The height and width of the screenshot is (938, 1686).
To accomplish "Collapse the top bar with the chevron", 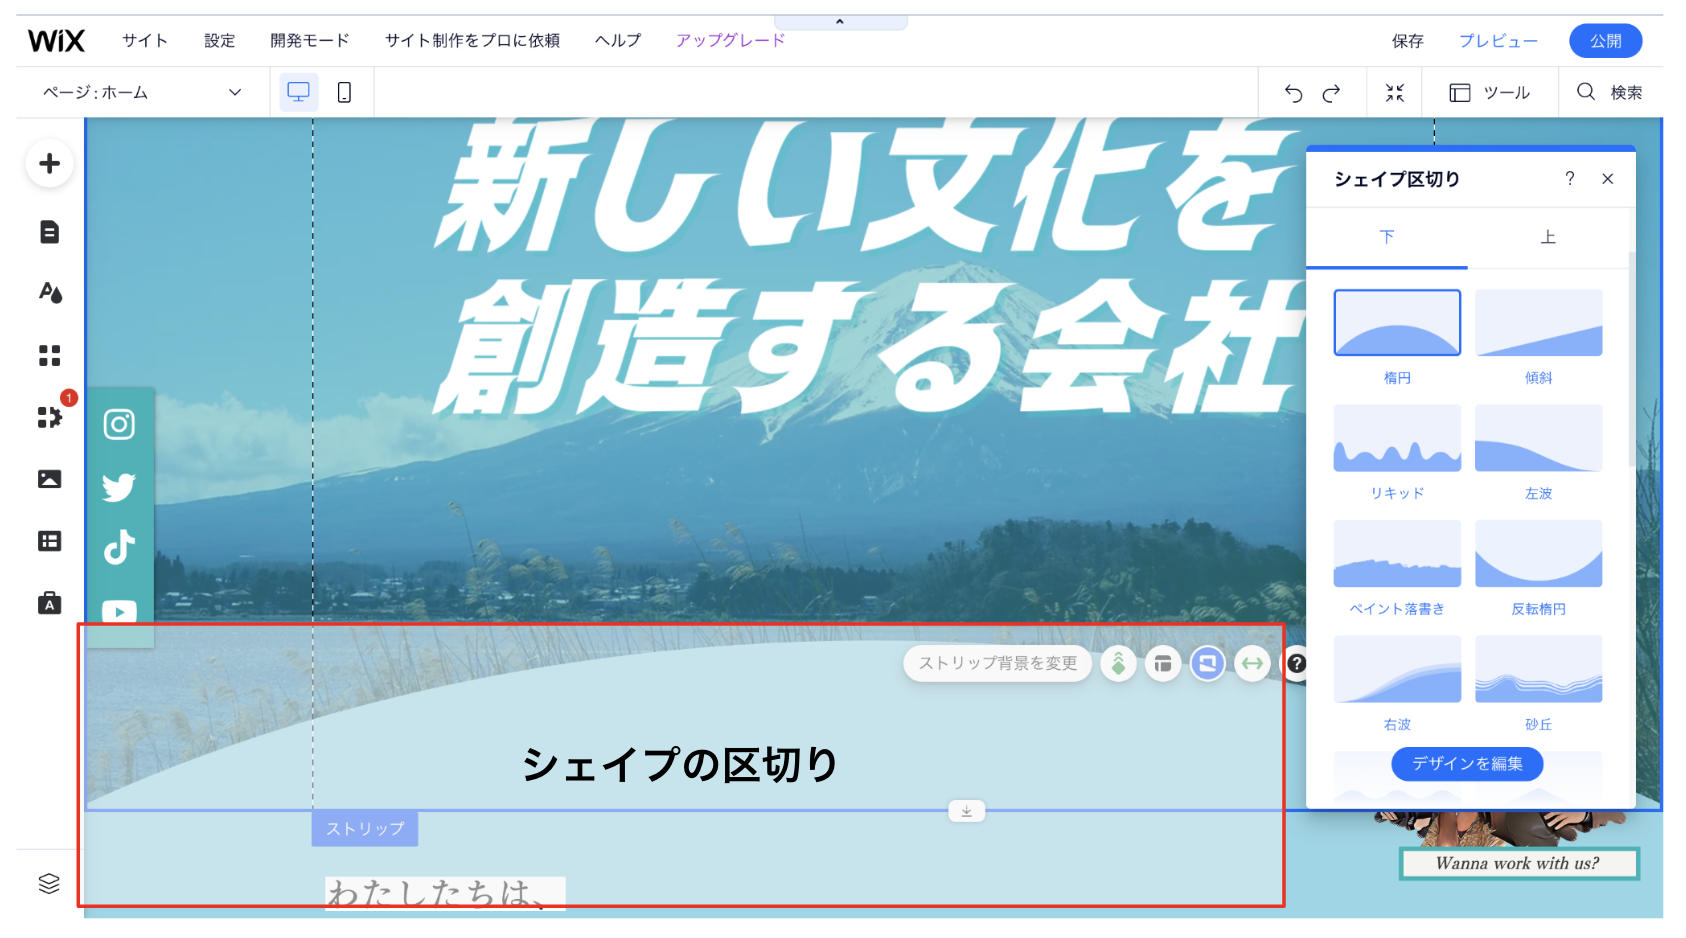I will pyautogui.click(x=840, y=19).
